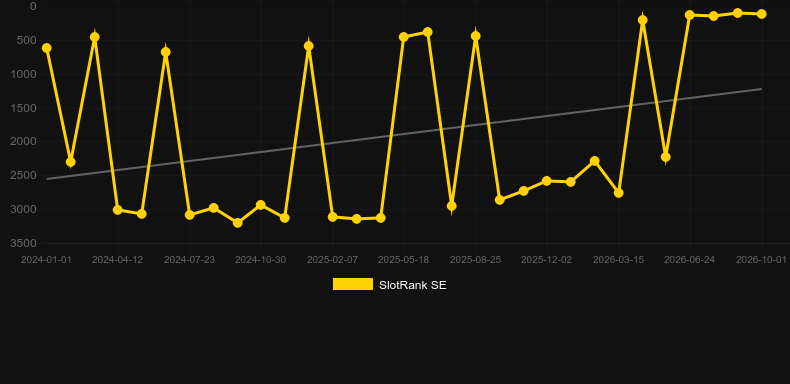790x384 pixels.
Task: Click the SlotRank SE legend label
Action: (413, 285)
